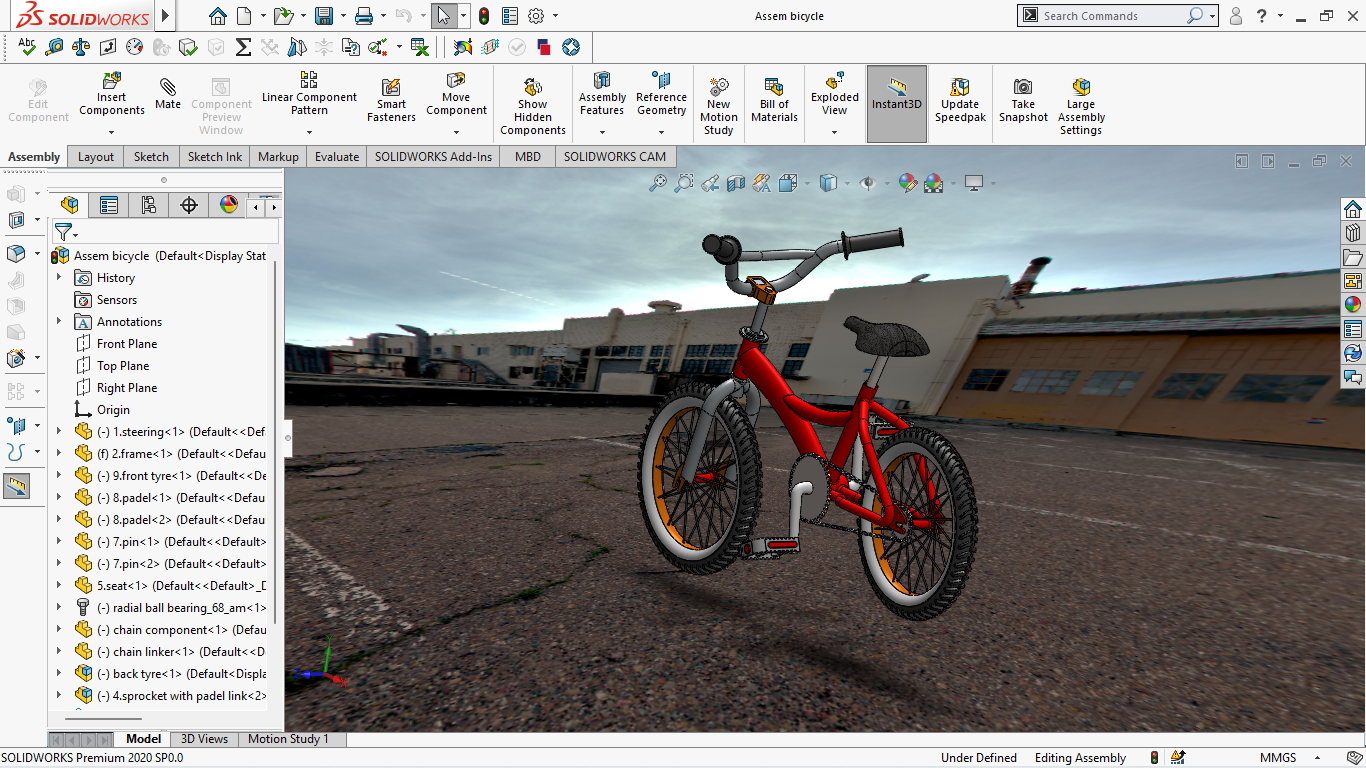Update Speedpak
Screen dimensions: 1366x768
point(960,100)
